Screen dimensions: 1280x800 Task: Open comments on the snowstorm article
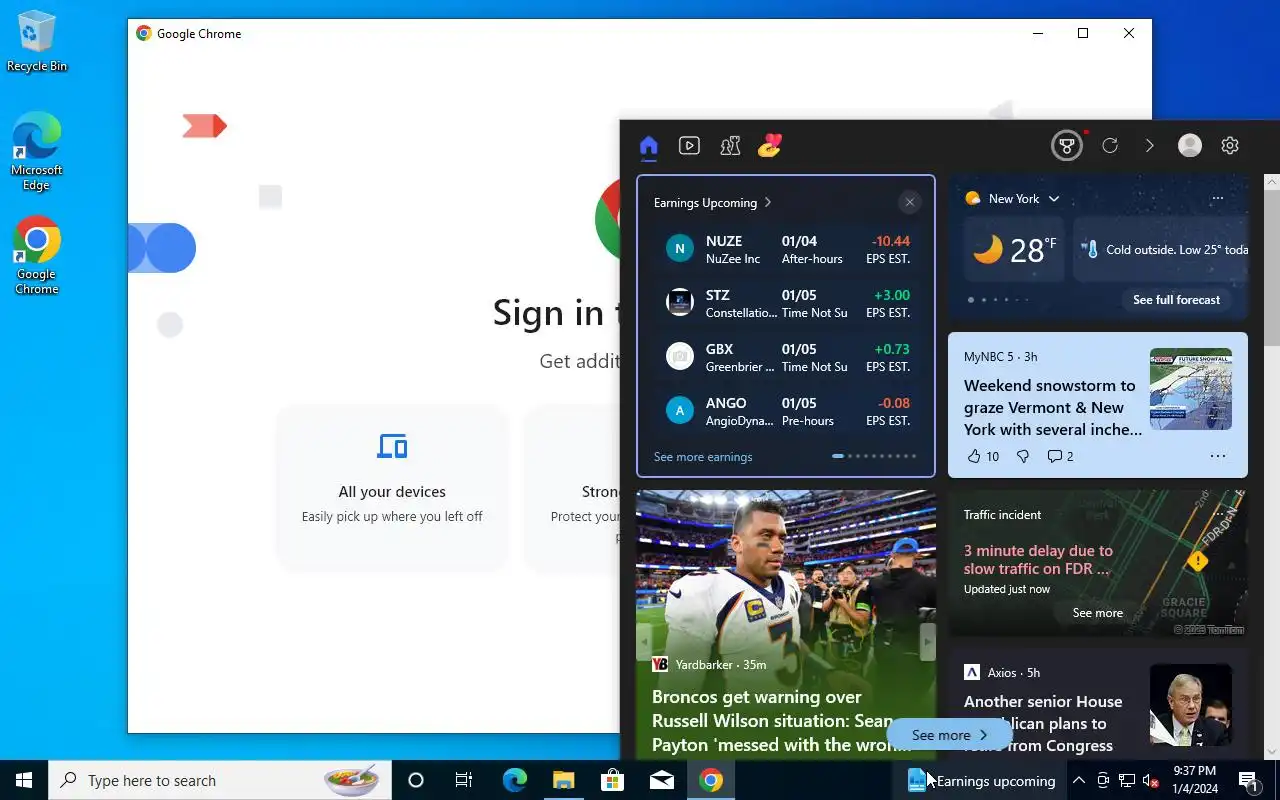1060,456
